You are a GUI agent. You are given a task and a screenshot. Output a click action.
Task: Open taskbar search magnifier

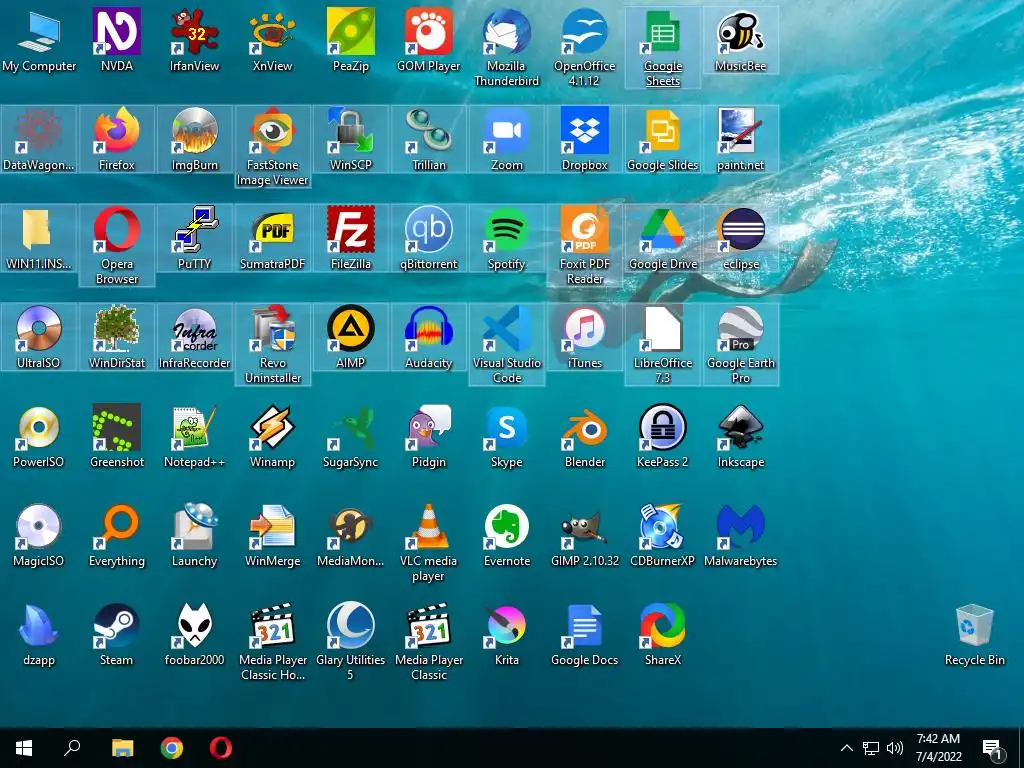(72, 748)
